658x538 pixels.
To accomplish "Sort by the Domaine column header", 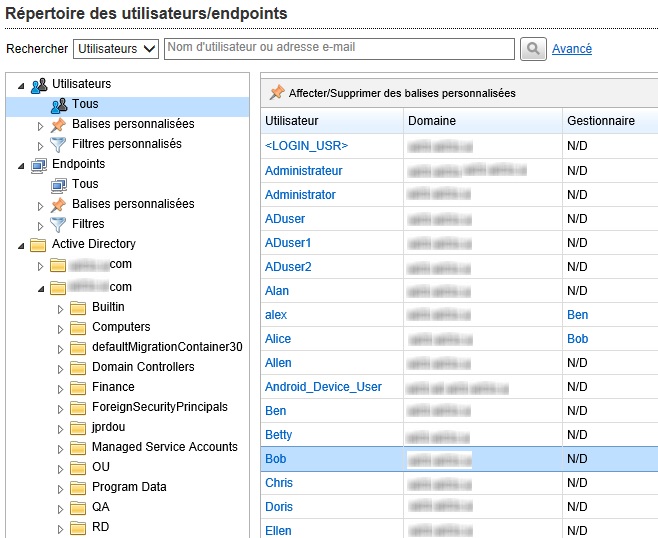I will [x=432, y=121].
